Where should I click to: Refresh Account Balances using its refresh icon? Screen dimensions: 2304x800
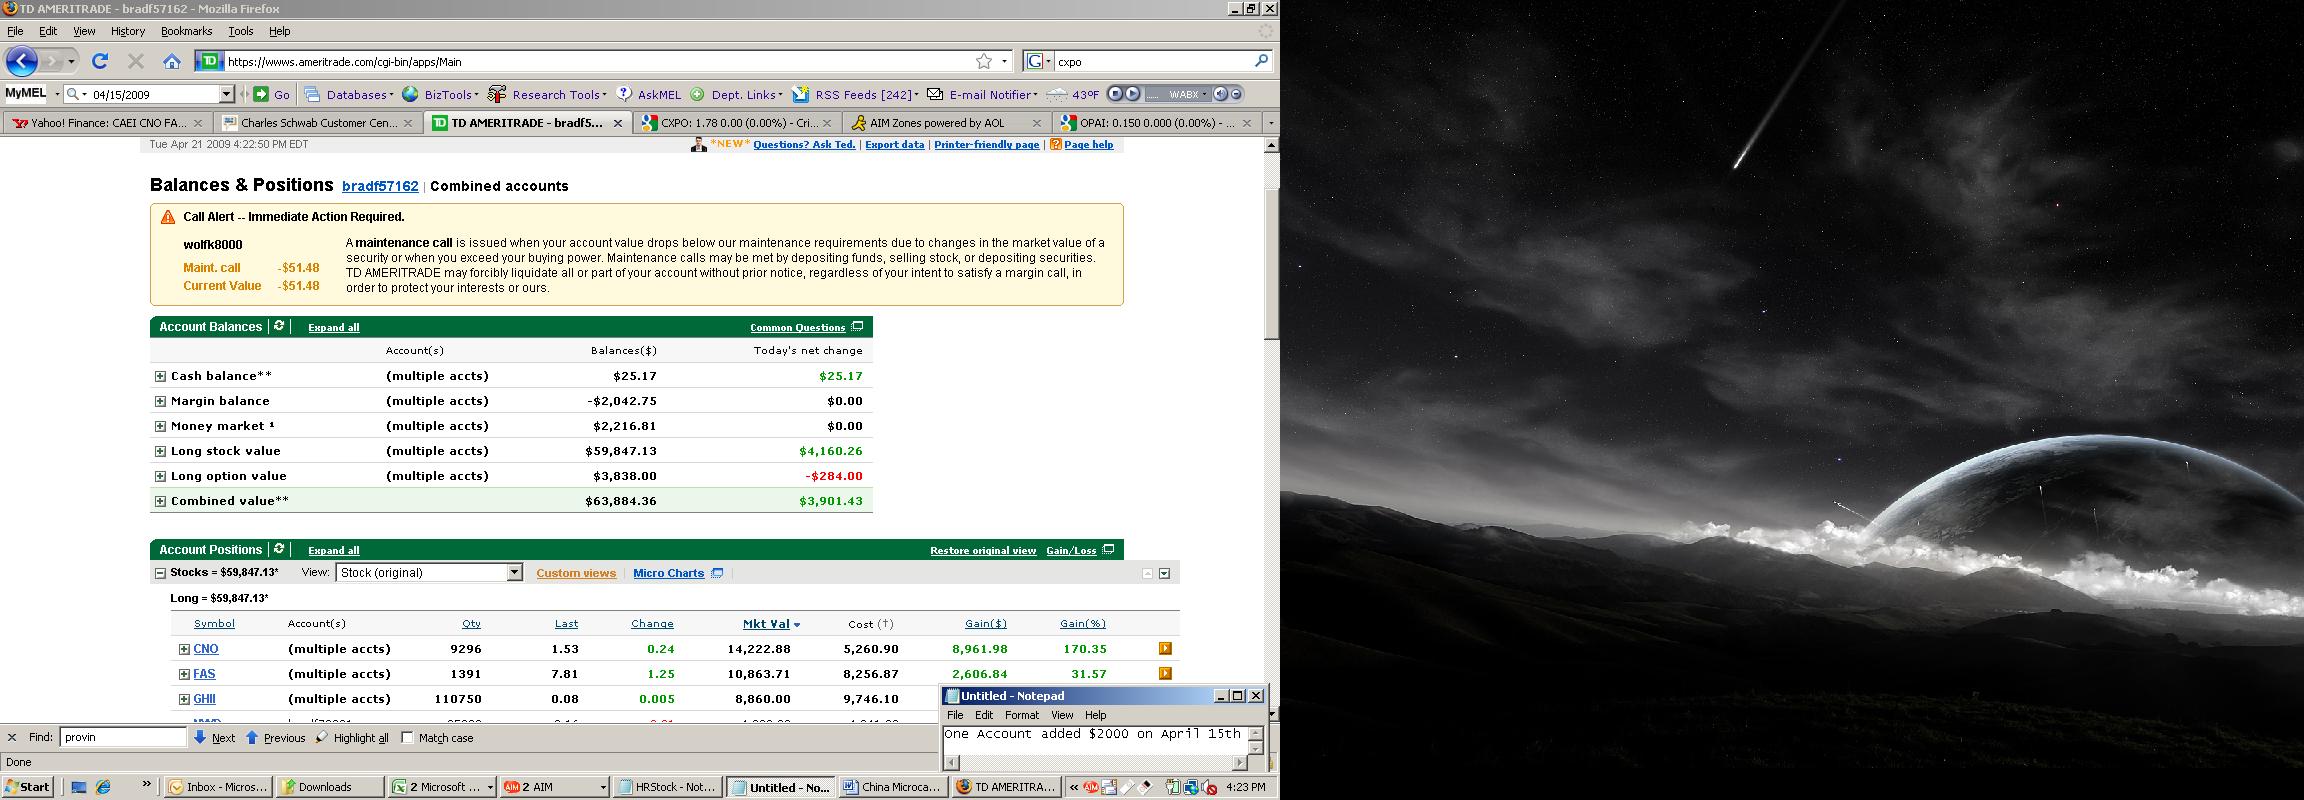pyautogui.click(x=279, y=326)
